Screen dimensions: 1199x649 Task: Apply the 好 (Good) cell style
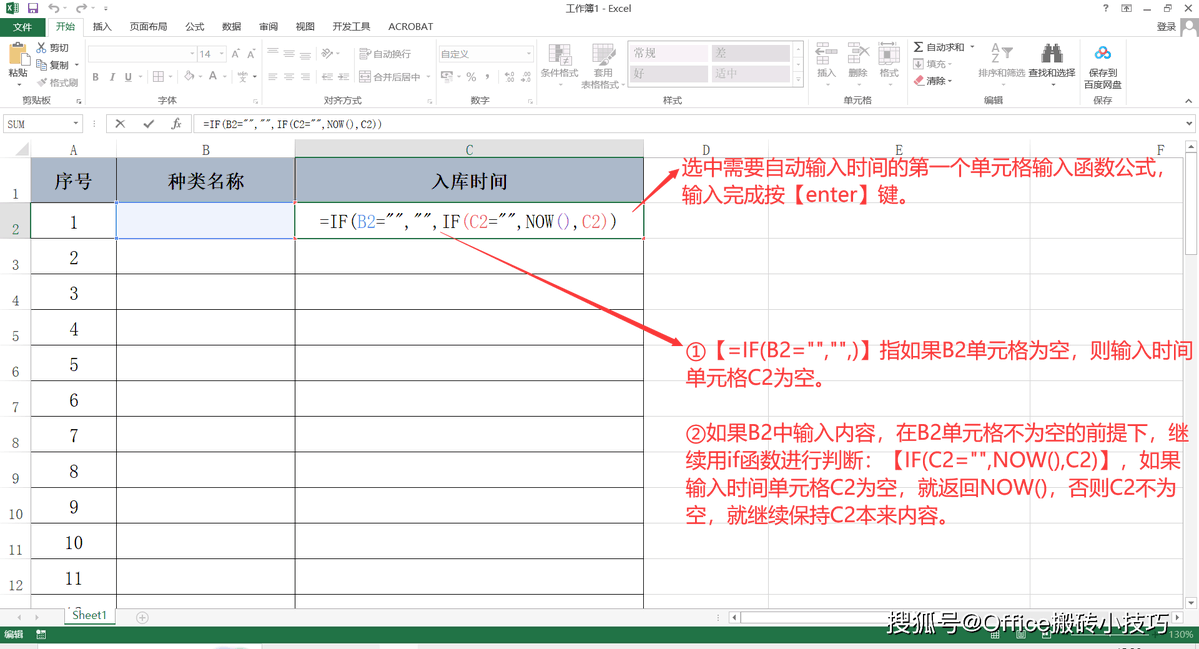pyautogui.click(x=668, y=73)
